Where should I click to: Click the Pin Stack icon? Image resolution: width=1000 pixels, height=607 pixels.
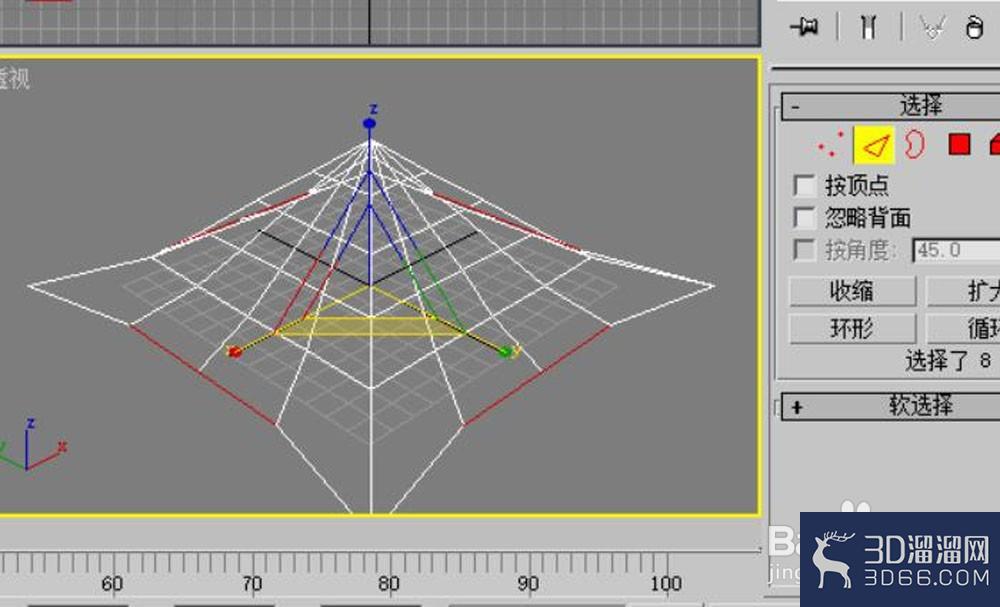click(x=804, y=27)
